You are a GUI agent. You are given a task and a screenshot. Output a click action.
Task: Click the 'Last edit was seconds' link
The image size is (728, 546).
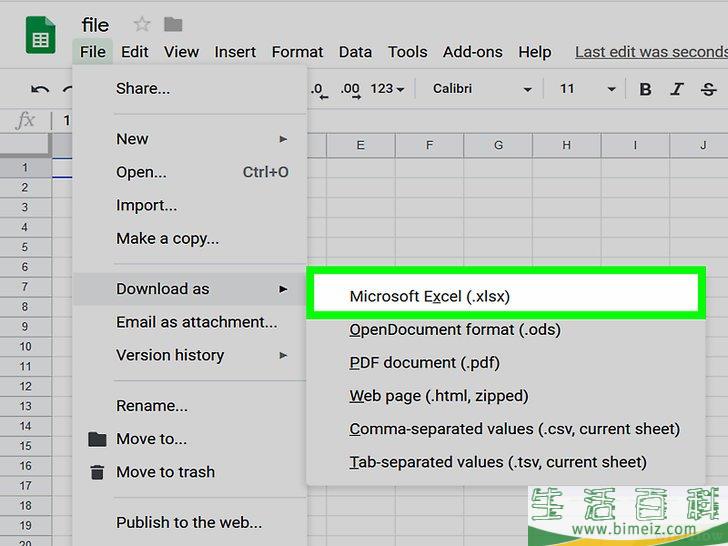(651, 52)
